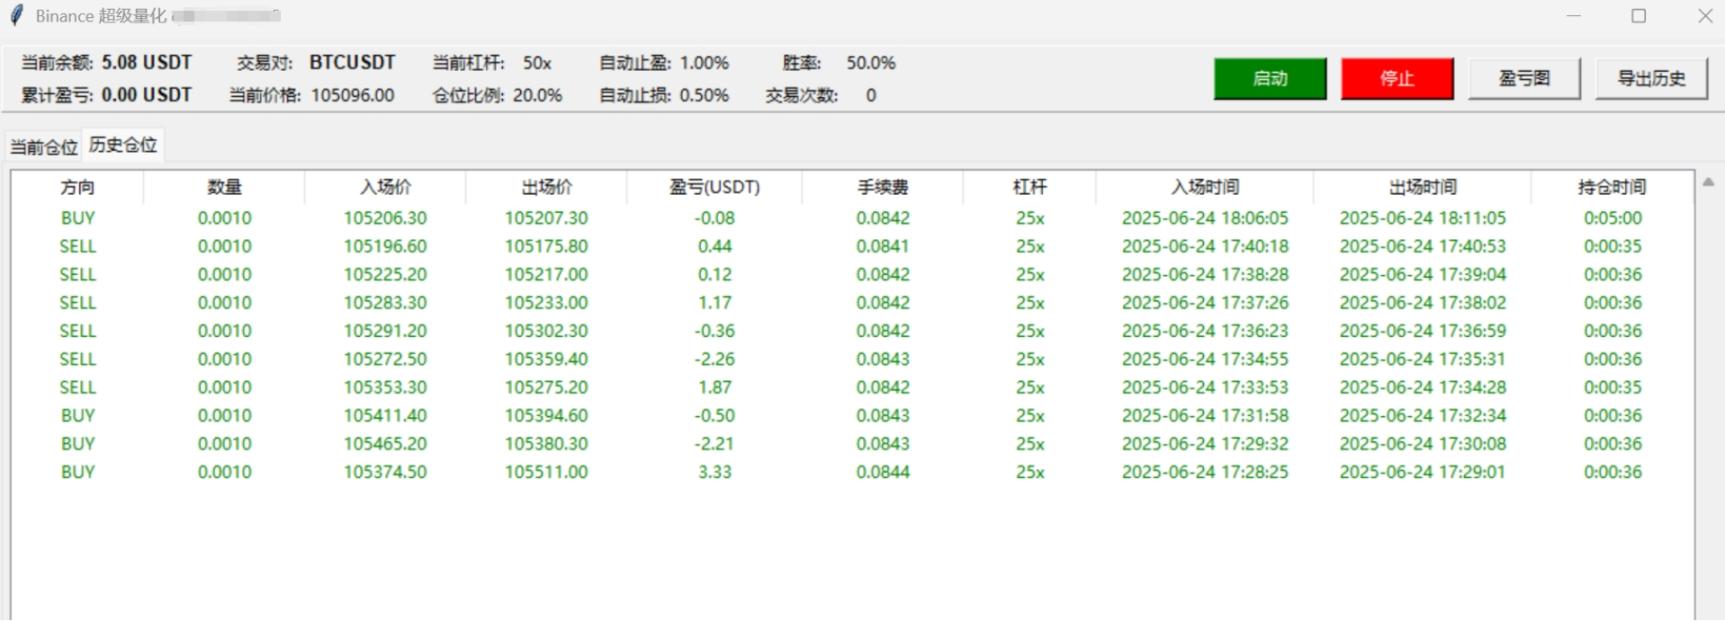Viewport: 1725px width, 621px height.
Task: Click the 手续费 column header
Action: pos(882,187)
